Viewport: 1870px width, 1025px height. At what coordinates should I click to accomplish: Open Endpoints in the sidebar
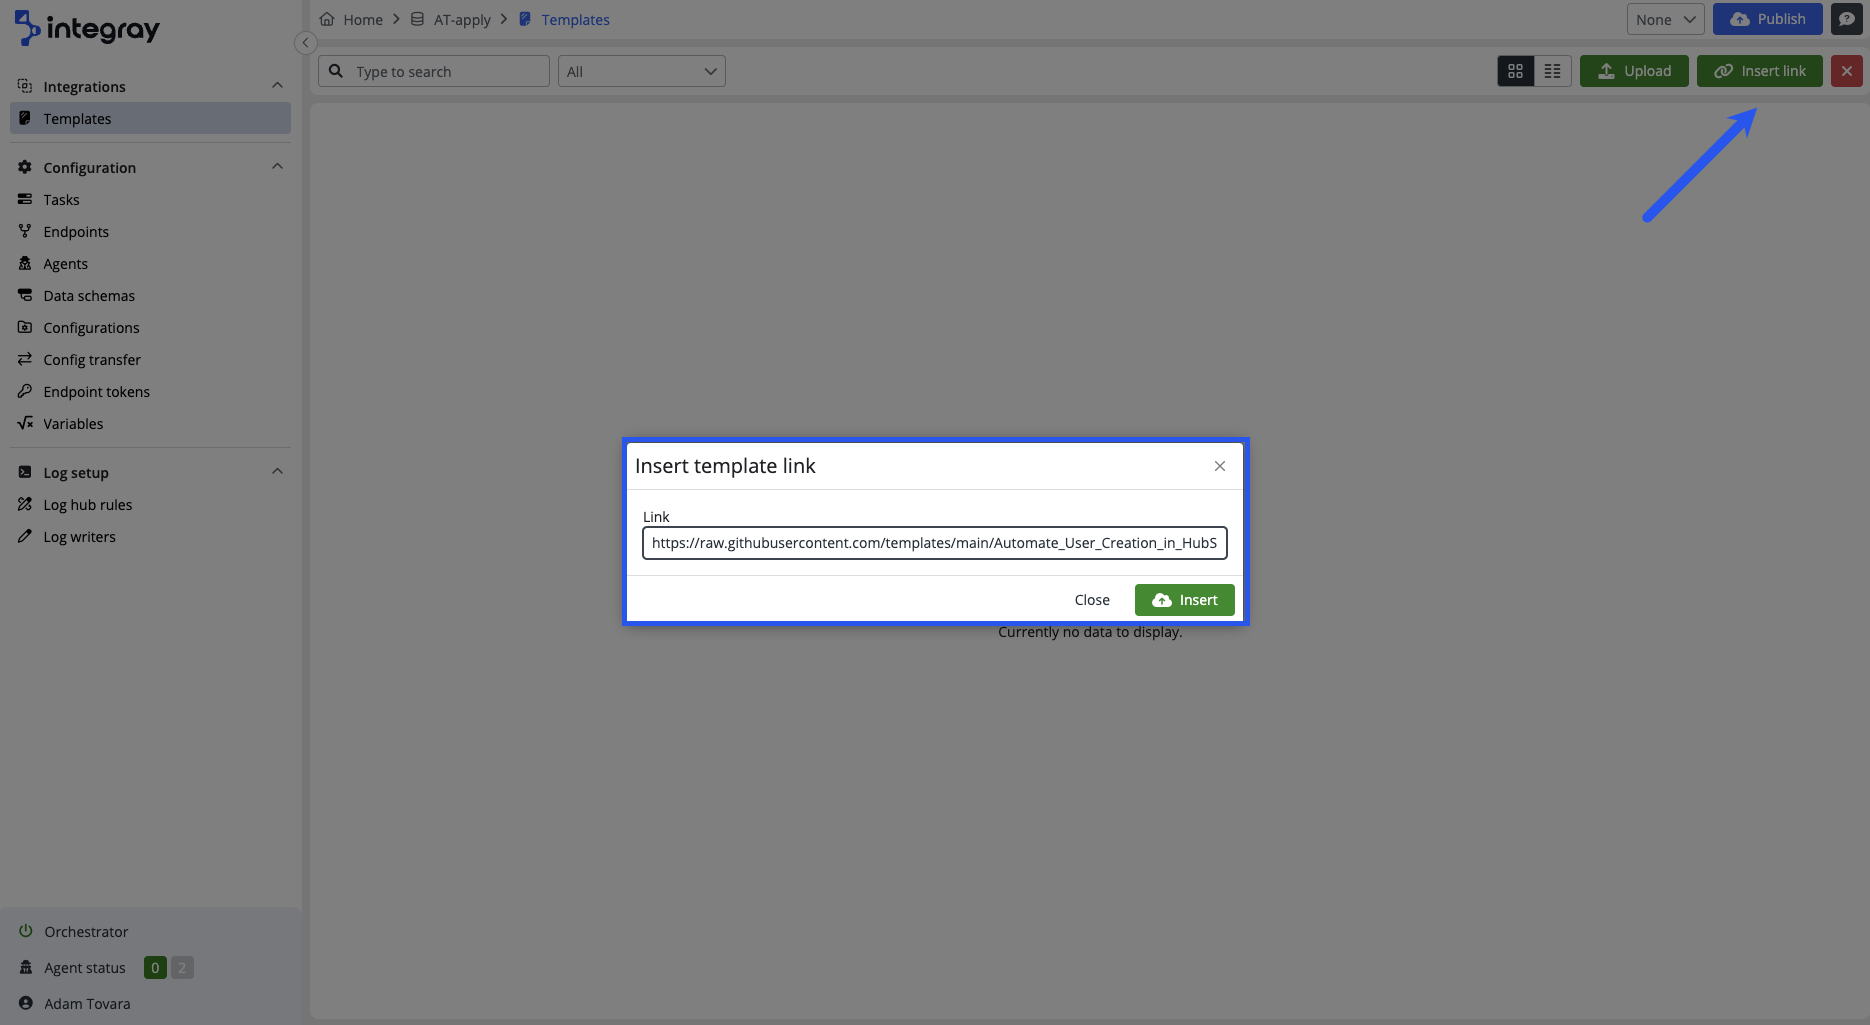[76, 232]
